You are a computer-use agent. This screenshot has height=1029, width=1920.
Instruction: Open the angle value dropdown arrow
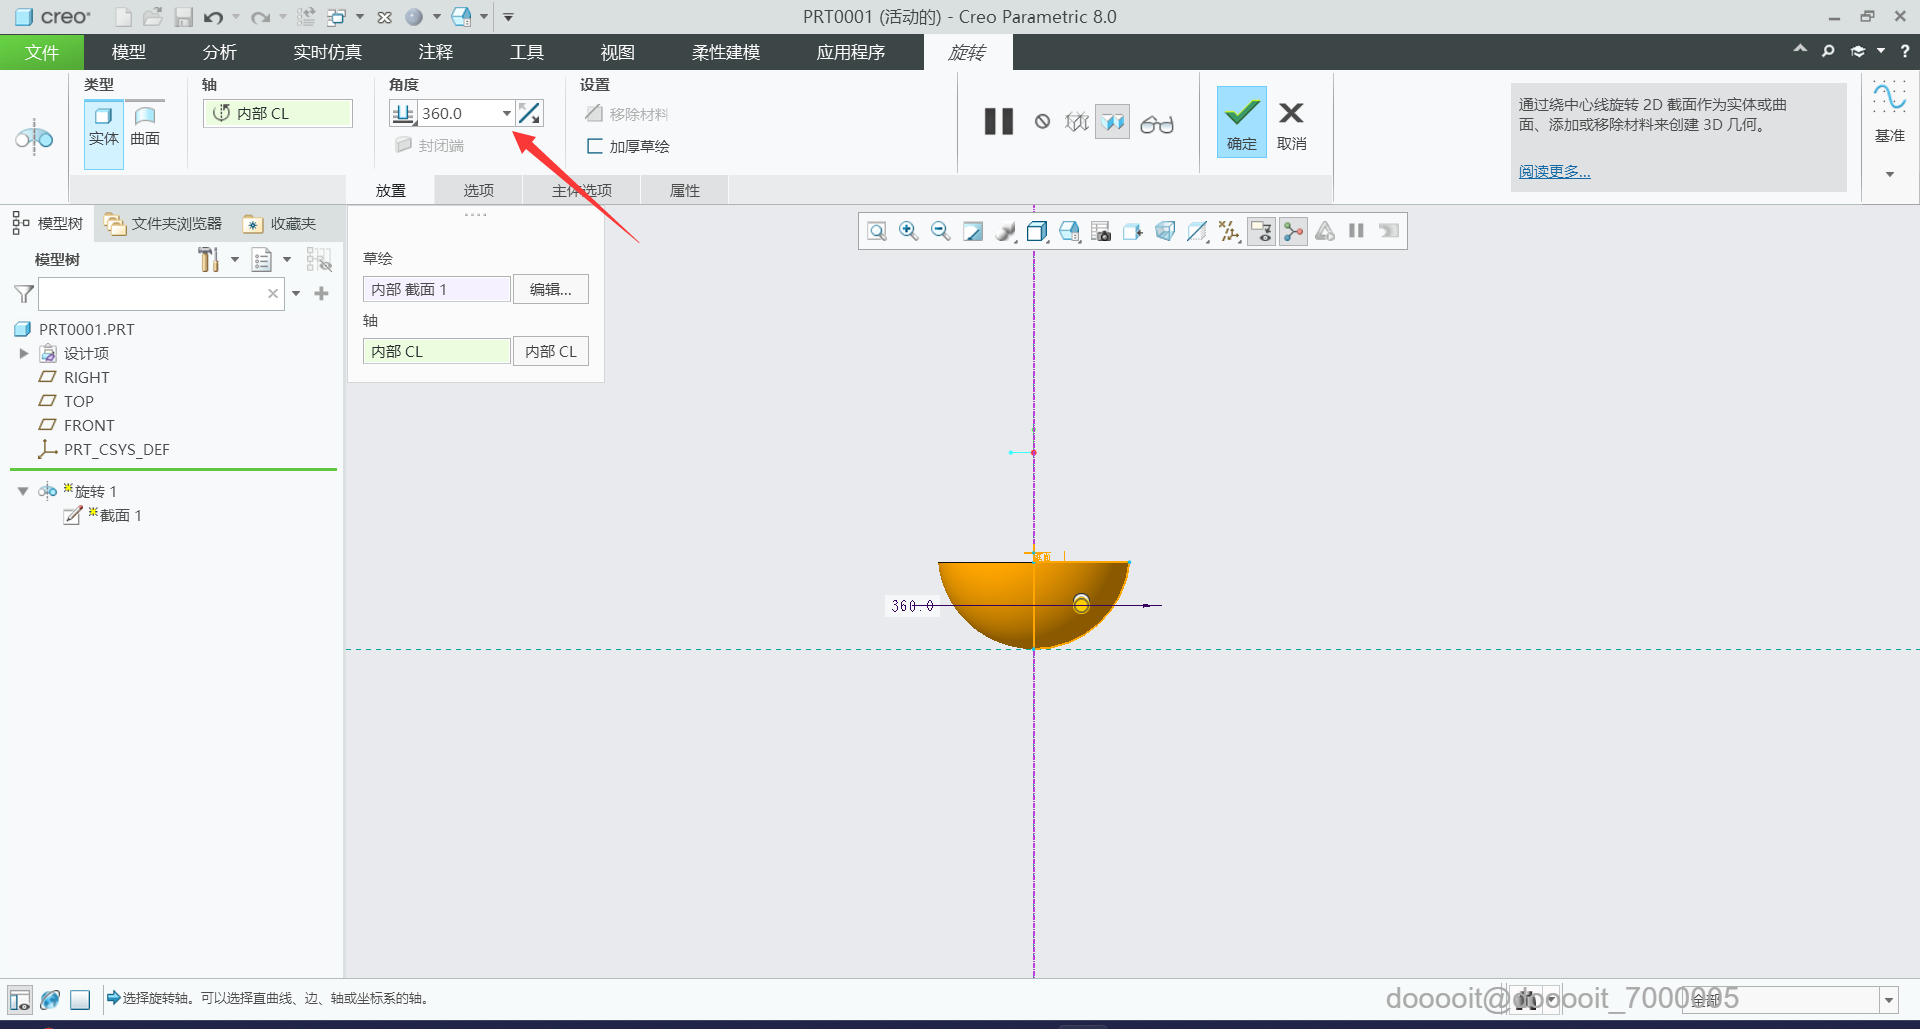[507, 113]
